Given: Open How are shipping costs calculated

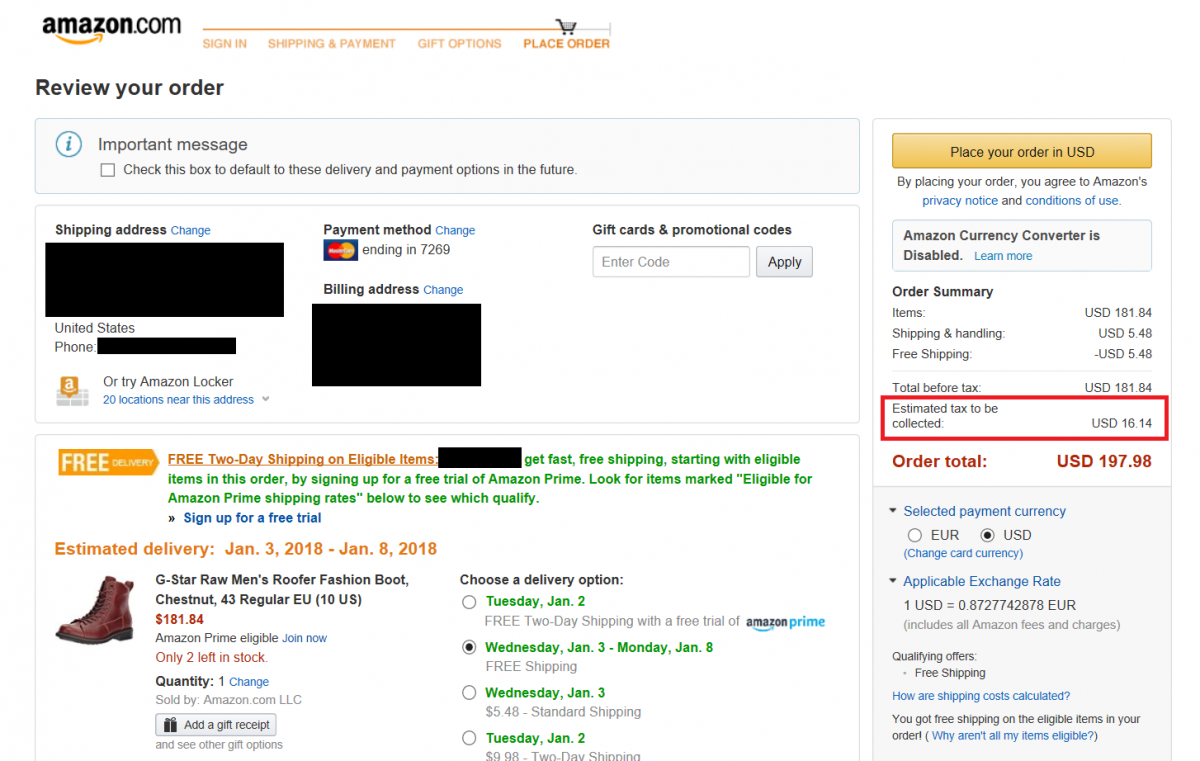Looking at the screenshot, I should click(981, 696).
